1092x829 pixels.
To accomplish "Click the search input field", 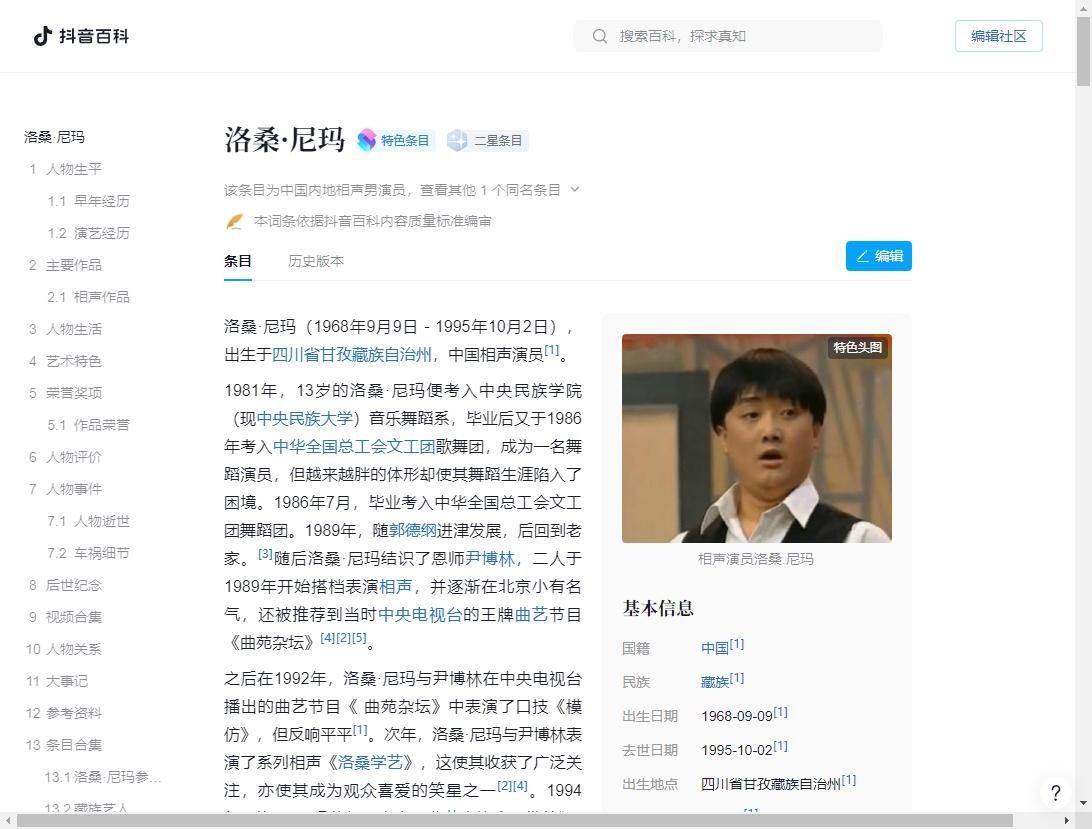I will 740,36.
